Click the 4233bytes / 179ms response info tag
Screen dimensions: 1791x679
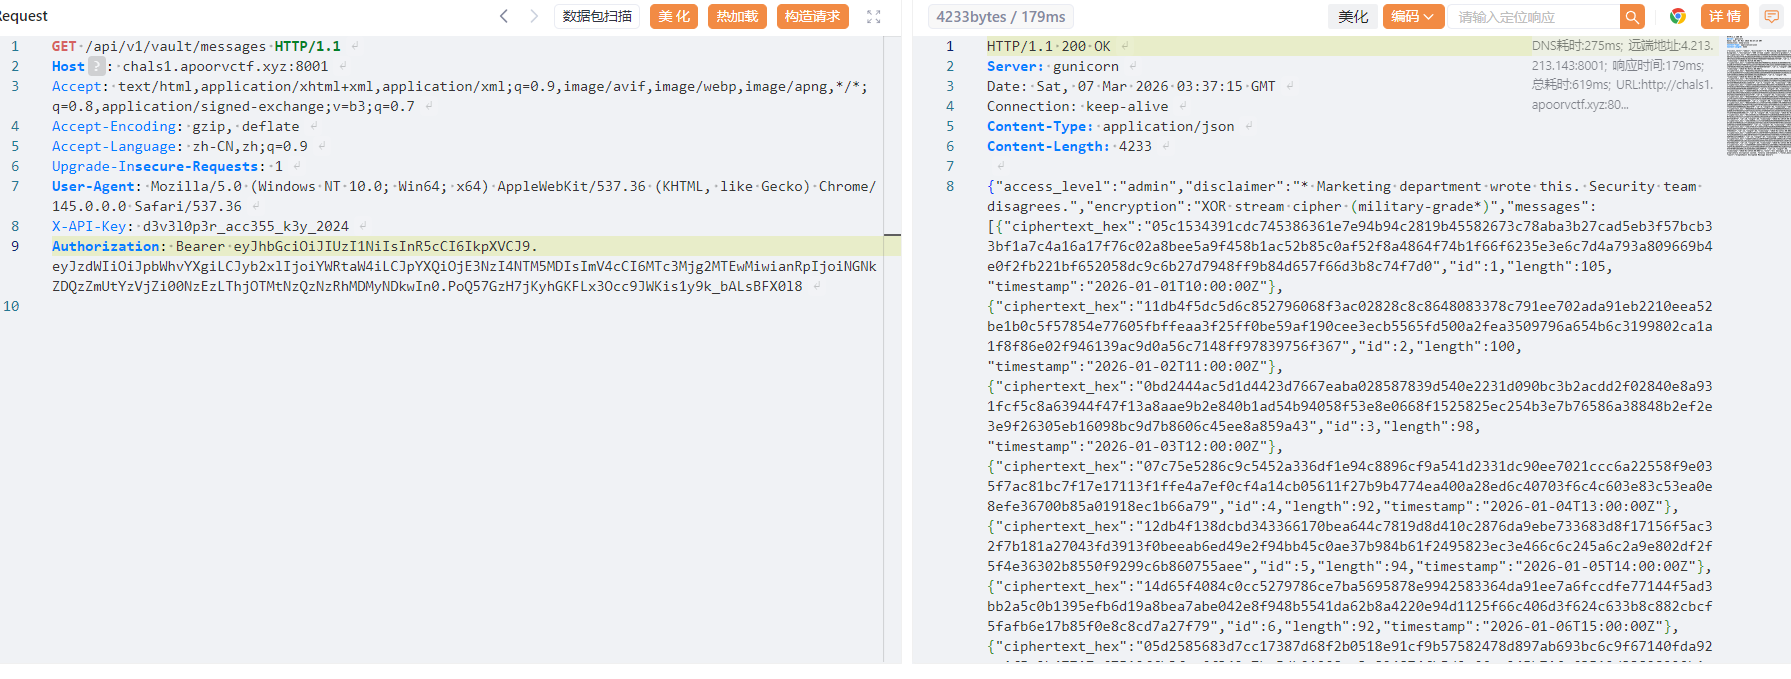[1000, 16]
